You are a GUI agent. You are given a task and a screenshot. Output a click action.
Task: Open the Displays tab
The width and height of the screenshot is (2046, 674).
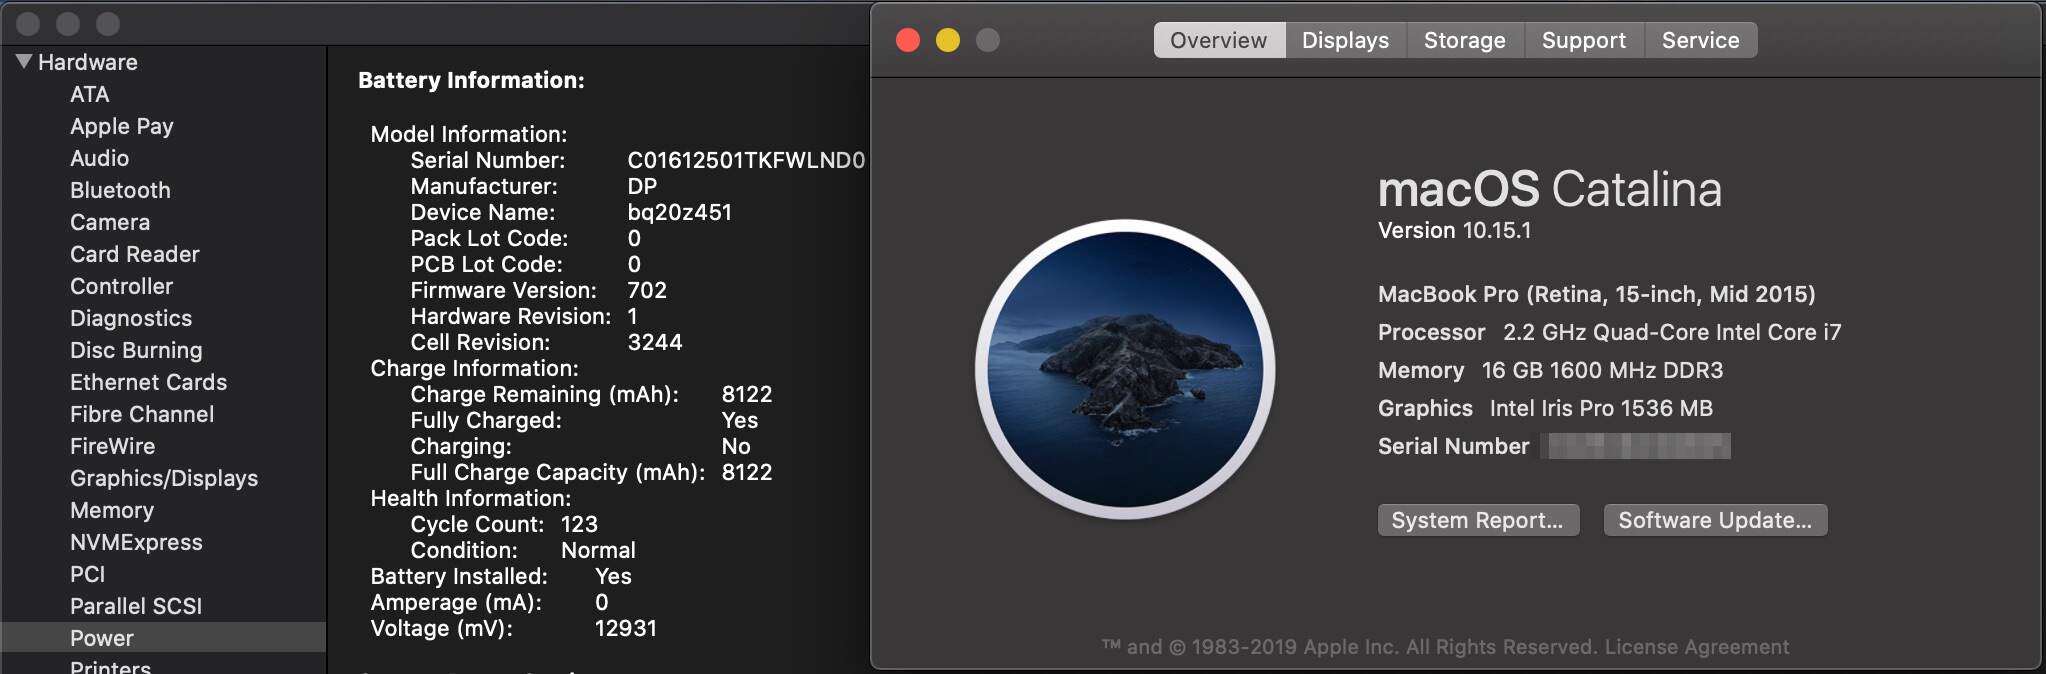[x=1345, y=40]
